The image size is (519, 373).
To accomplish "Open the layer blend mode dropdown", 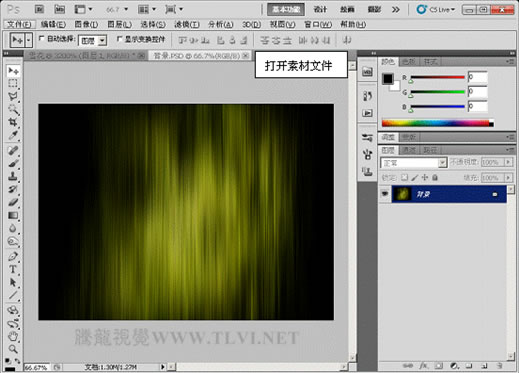I will [x=413, y=163].
